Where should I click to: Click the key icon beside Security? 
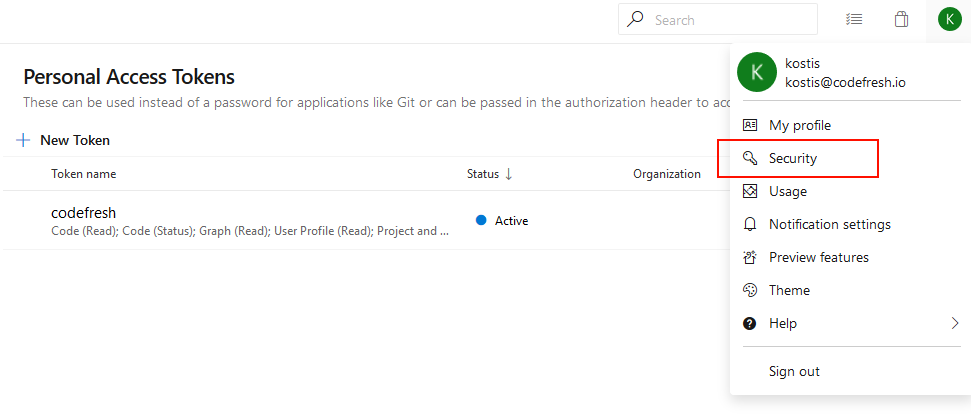point(750,158)
